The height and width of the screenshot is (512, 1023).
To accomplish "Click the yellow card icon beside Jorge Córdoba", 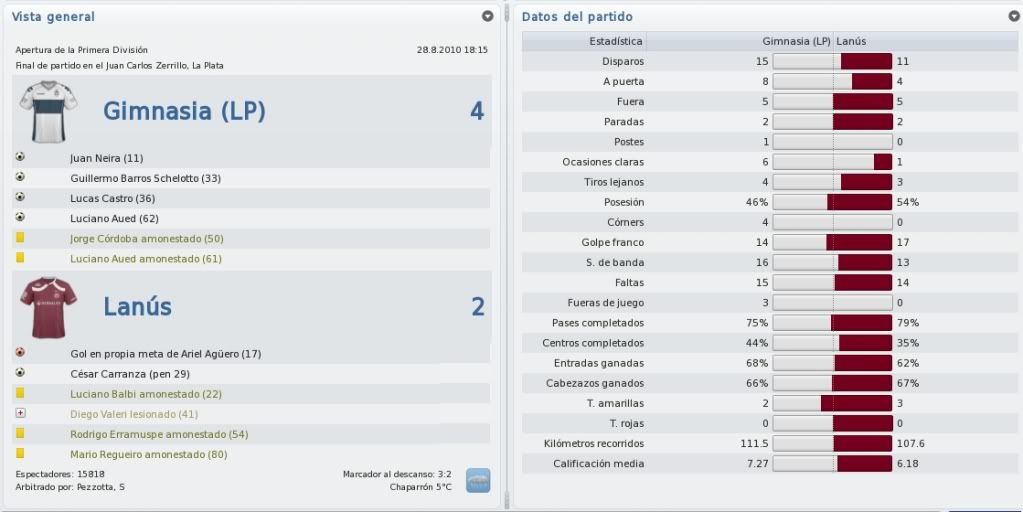I will coord(20,238).
